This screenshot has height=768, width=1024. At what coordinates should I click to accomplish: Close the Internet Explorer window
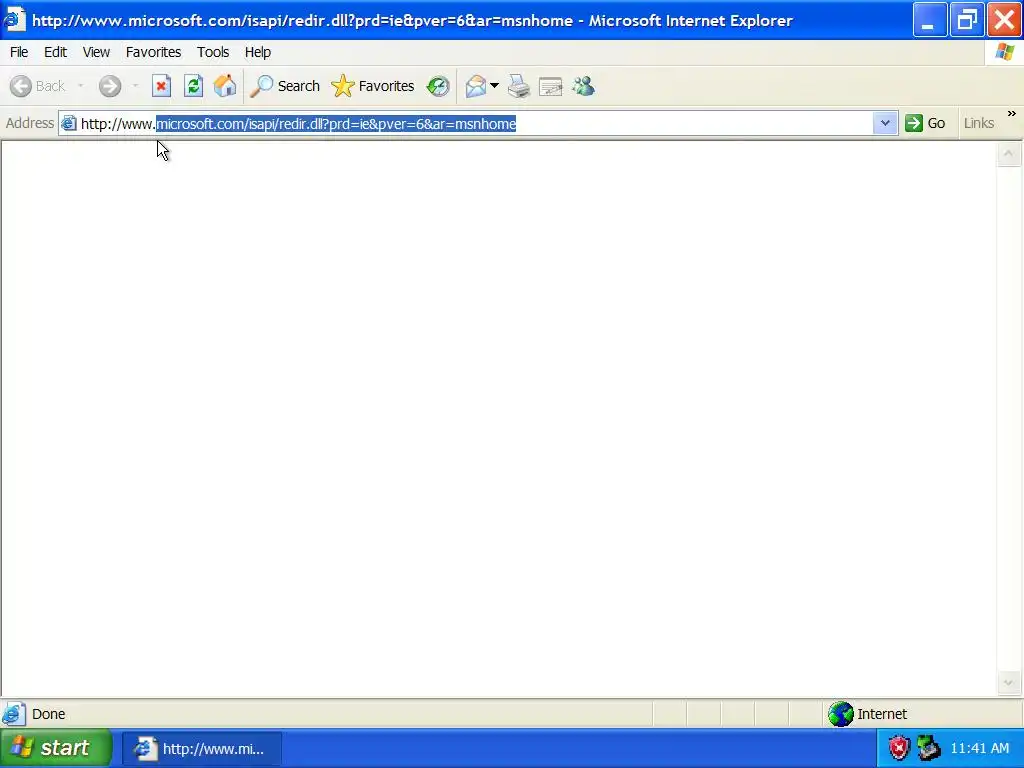pos(1004,20)
